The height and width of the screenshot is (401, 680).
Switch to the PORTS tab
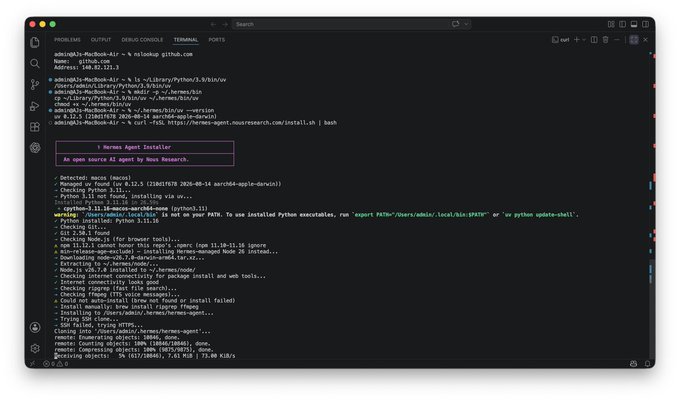216,40
